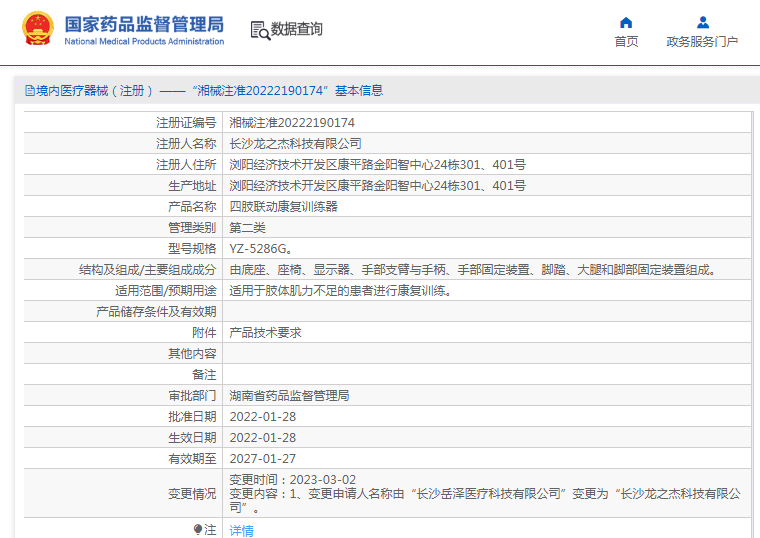Click registrant name 长沙龙之杰科技有限公司
The height and width of the screenshot is (538, 760).
pos(295,143)
